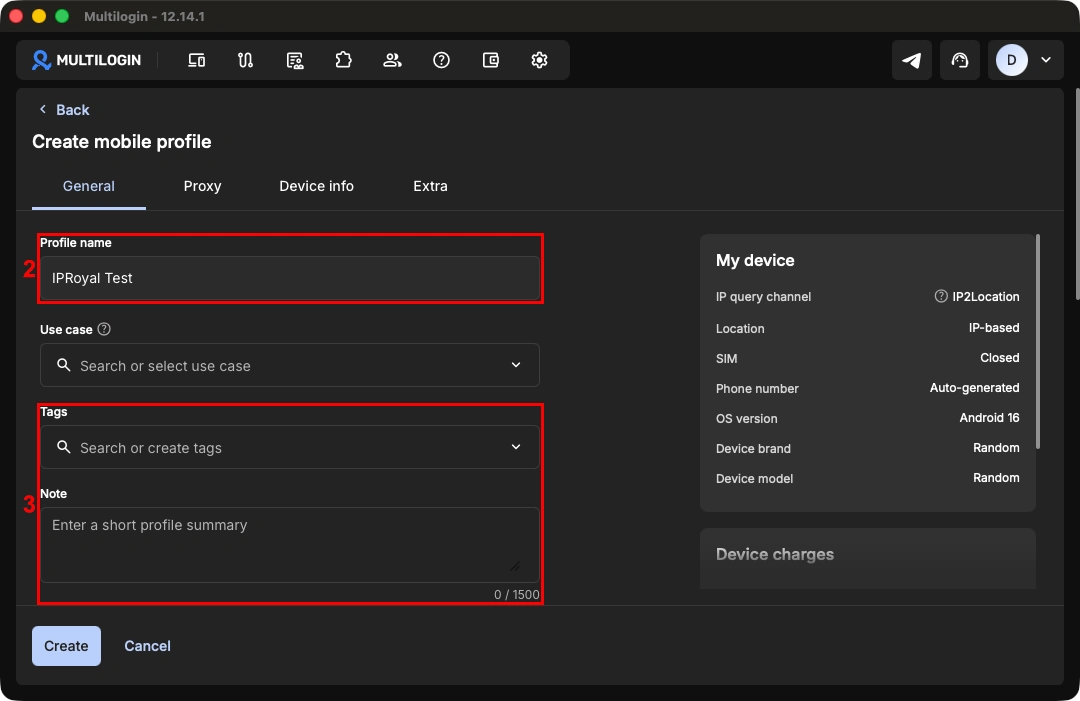Click the Cancel button

click(147, 646)
